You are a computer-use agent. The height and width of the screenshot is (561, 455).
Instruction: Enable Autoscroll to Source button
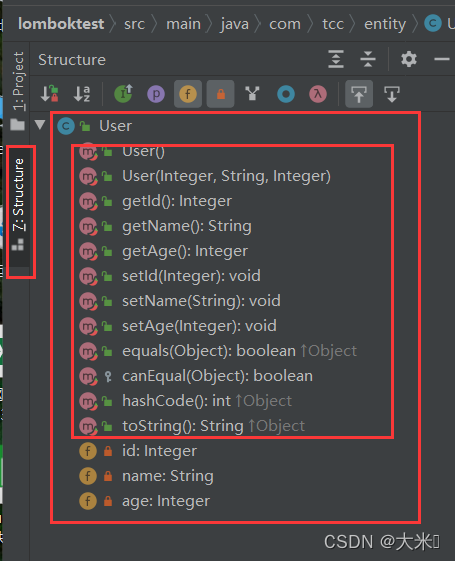pyautogui.click(x=359, y=94)
